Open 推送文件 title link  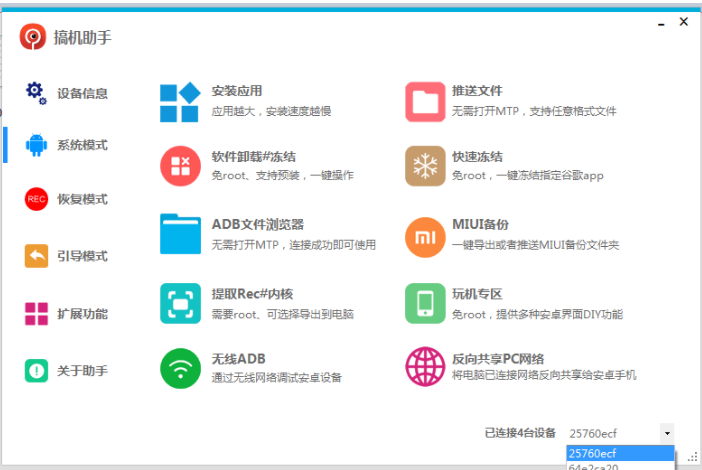pyautogui.click(x=477, y=91)
